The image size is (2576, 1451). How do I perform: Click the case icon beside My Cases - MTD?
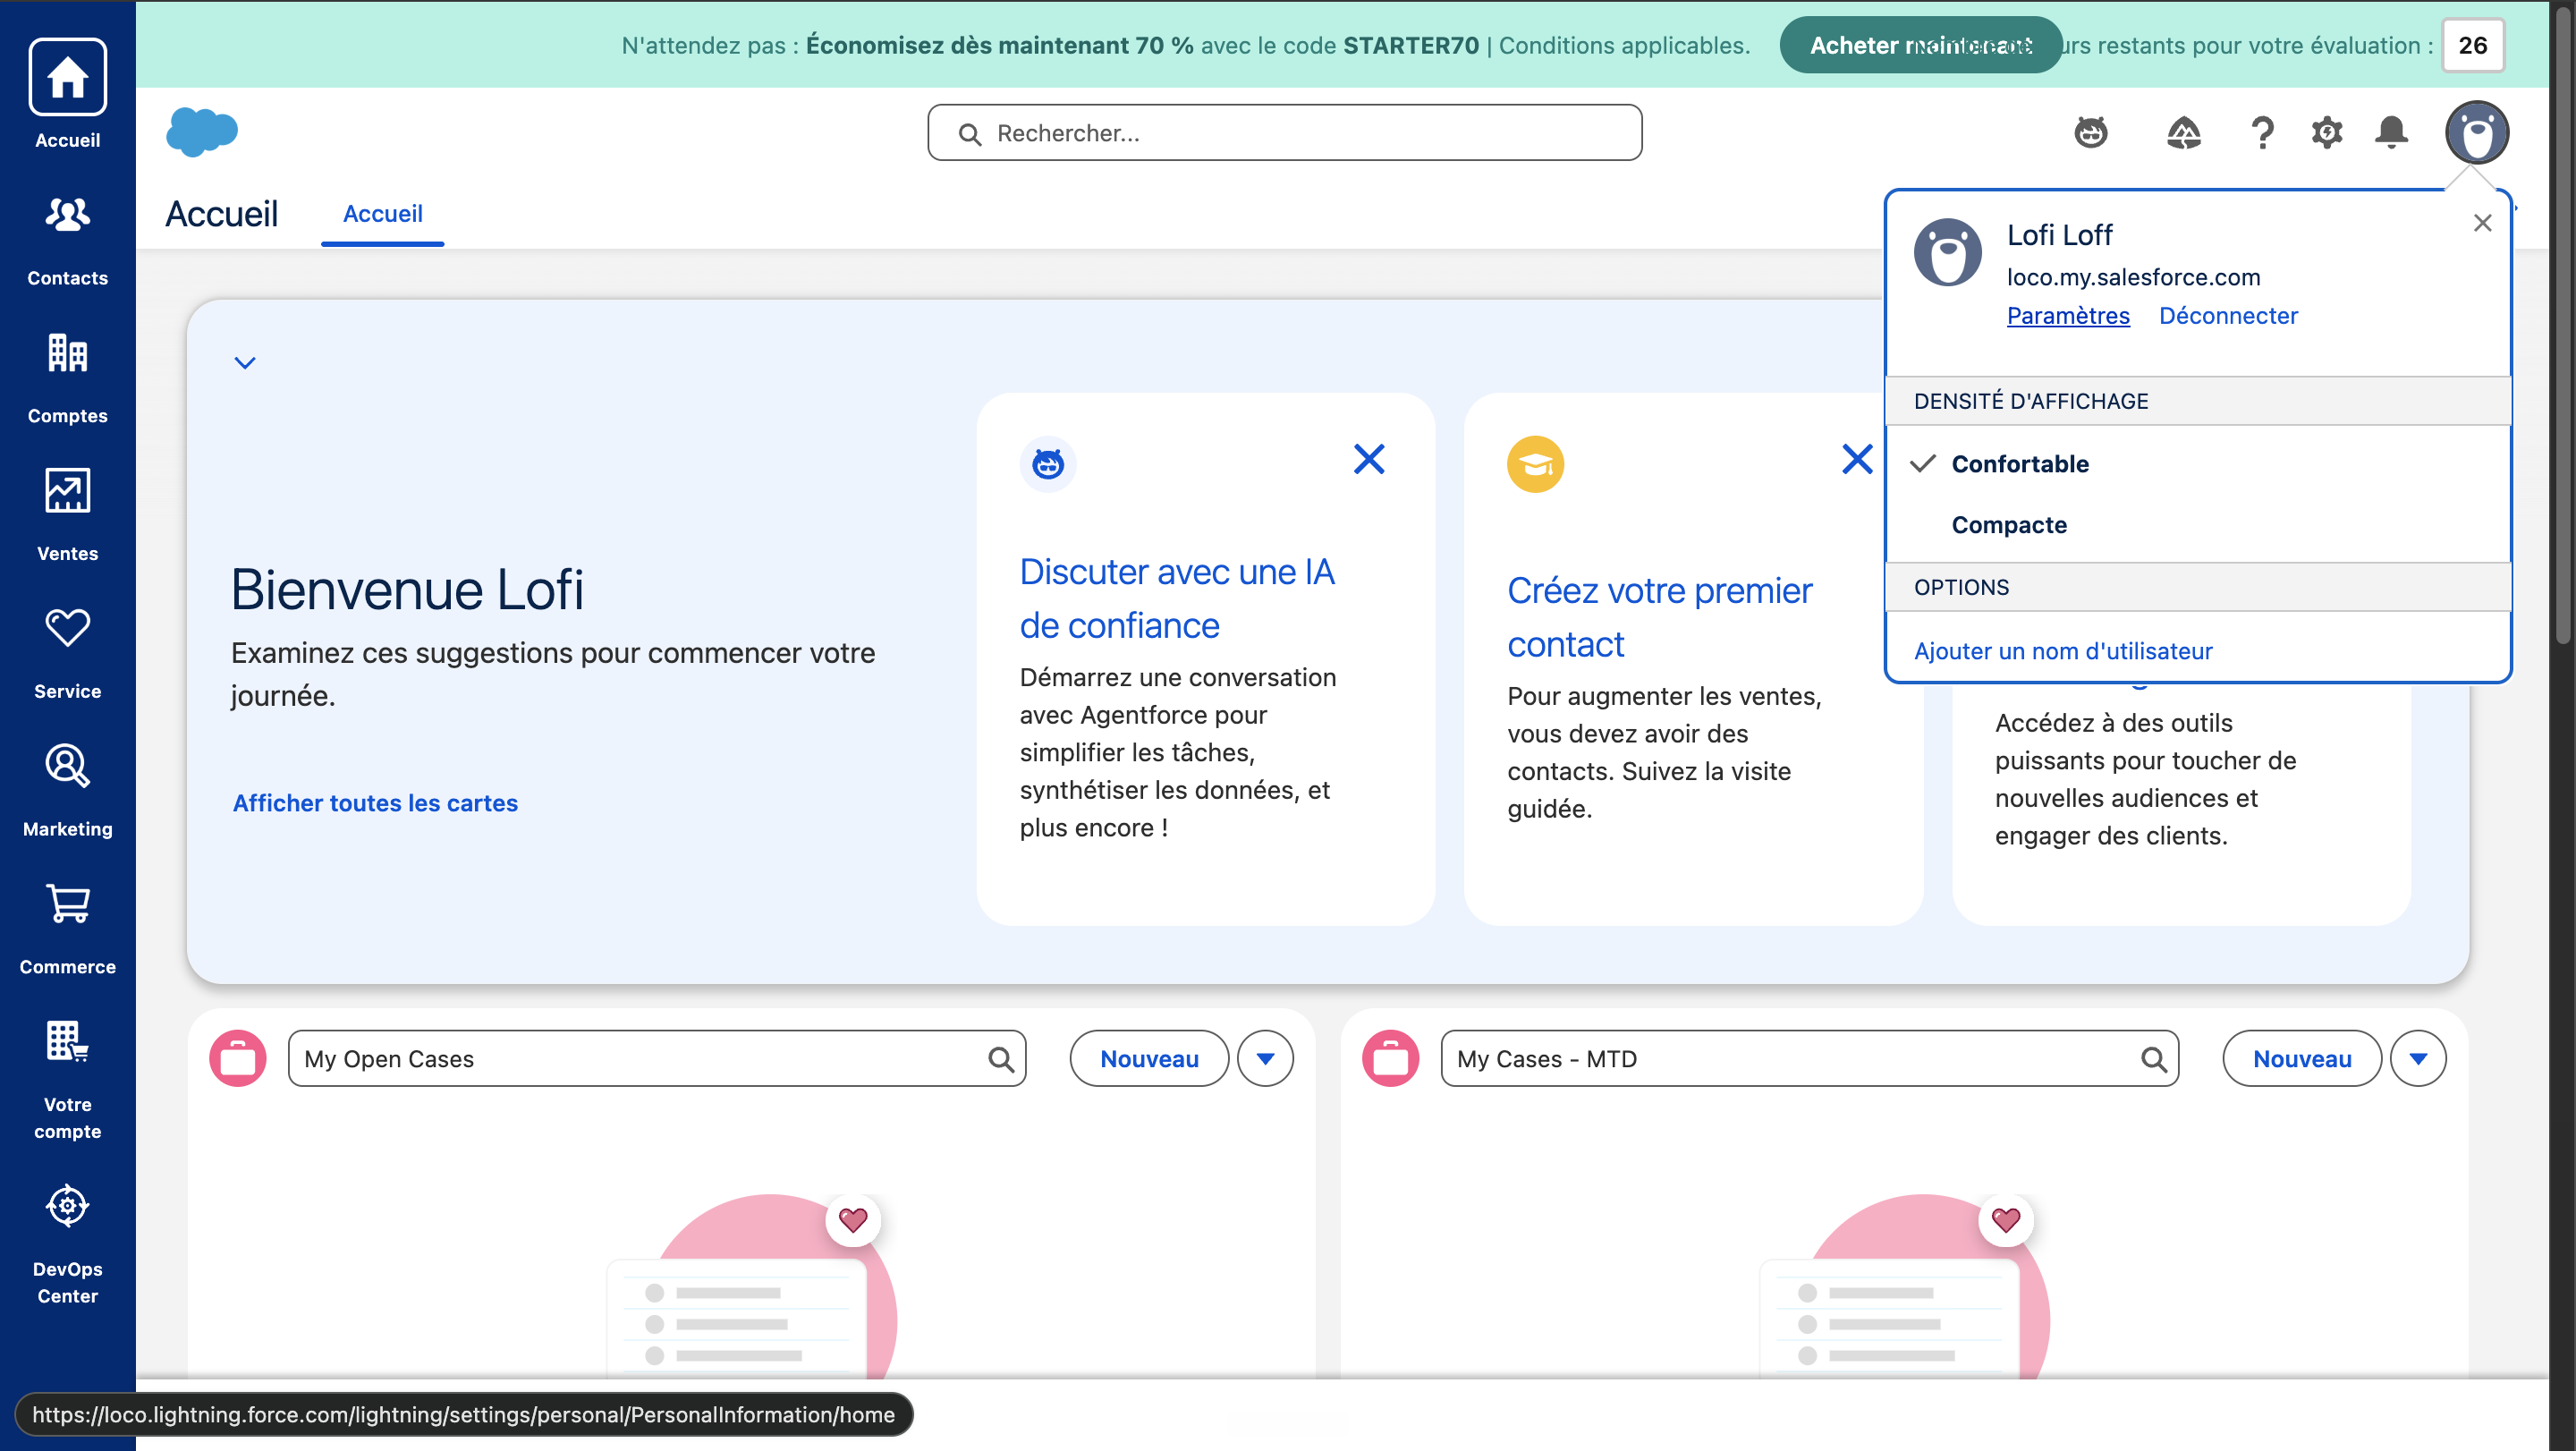[x=1390, y=1058]
